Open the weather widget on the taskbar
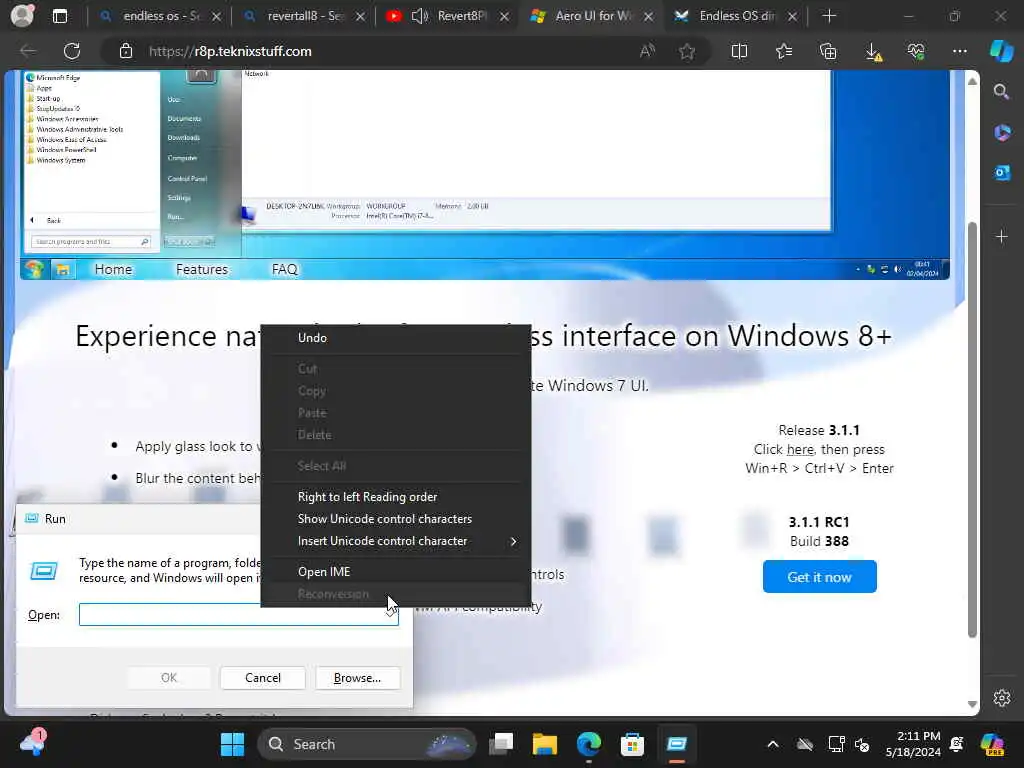This screenshot has width=1024, height=768. click(33, 743)
